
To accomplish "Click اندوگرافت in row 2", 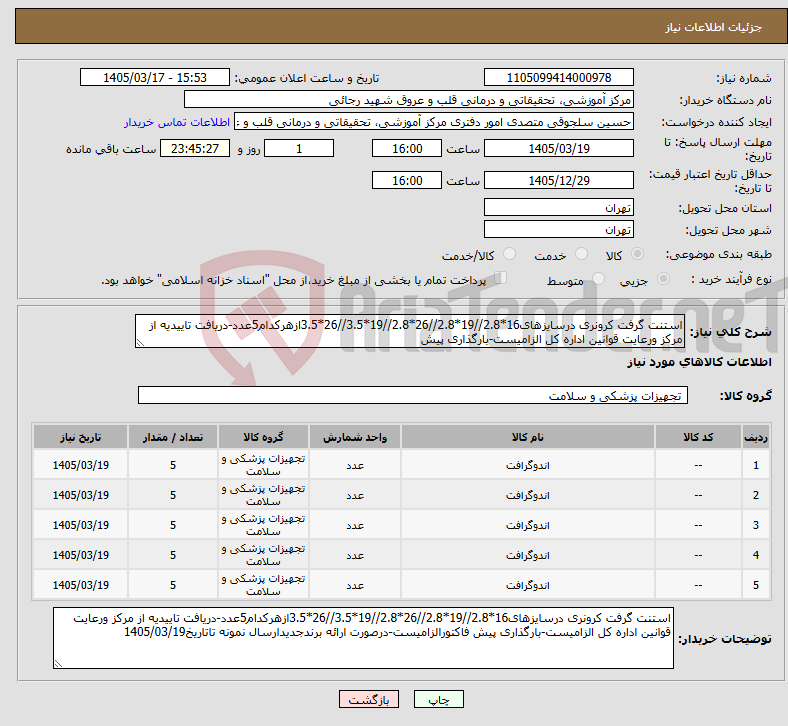I will (x=528, y=496).
